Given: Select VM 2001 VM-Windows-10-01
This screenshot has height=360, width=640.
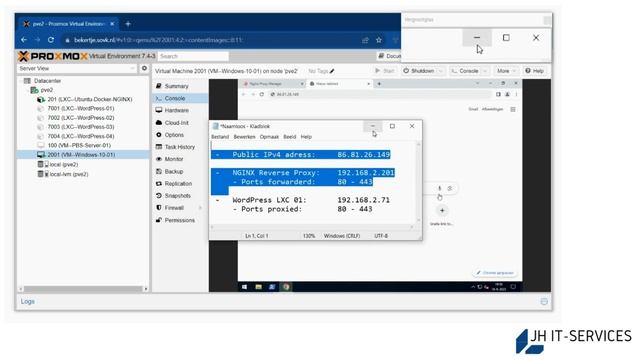Looking at the screenshot, I should coord(81,155).
